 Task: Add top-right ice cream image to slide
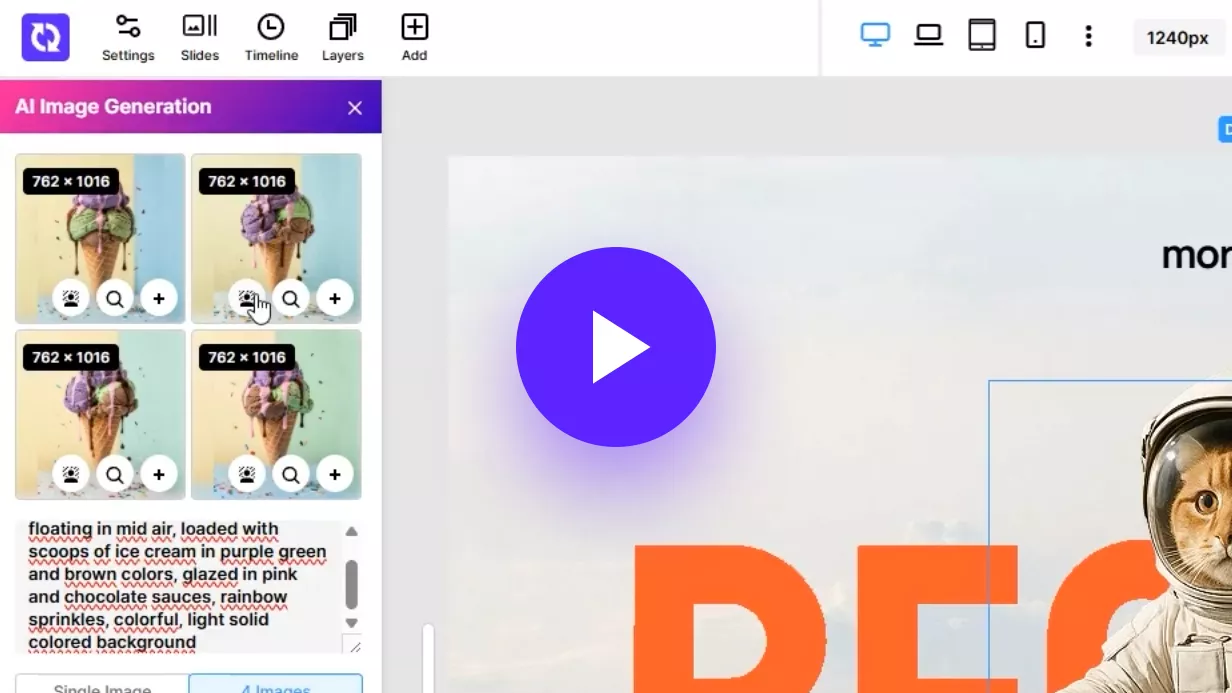(335, 298)
